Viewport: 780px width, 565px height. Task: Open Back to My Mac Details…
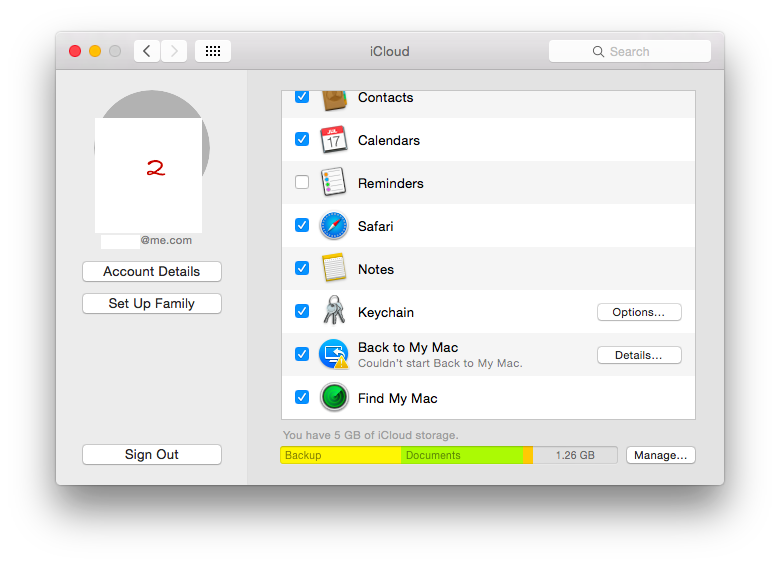(639, 355)
